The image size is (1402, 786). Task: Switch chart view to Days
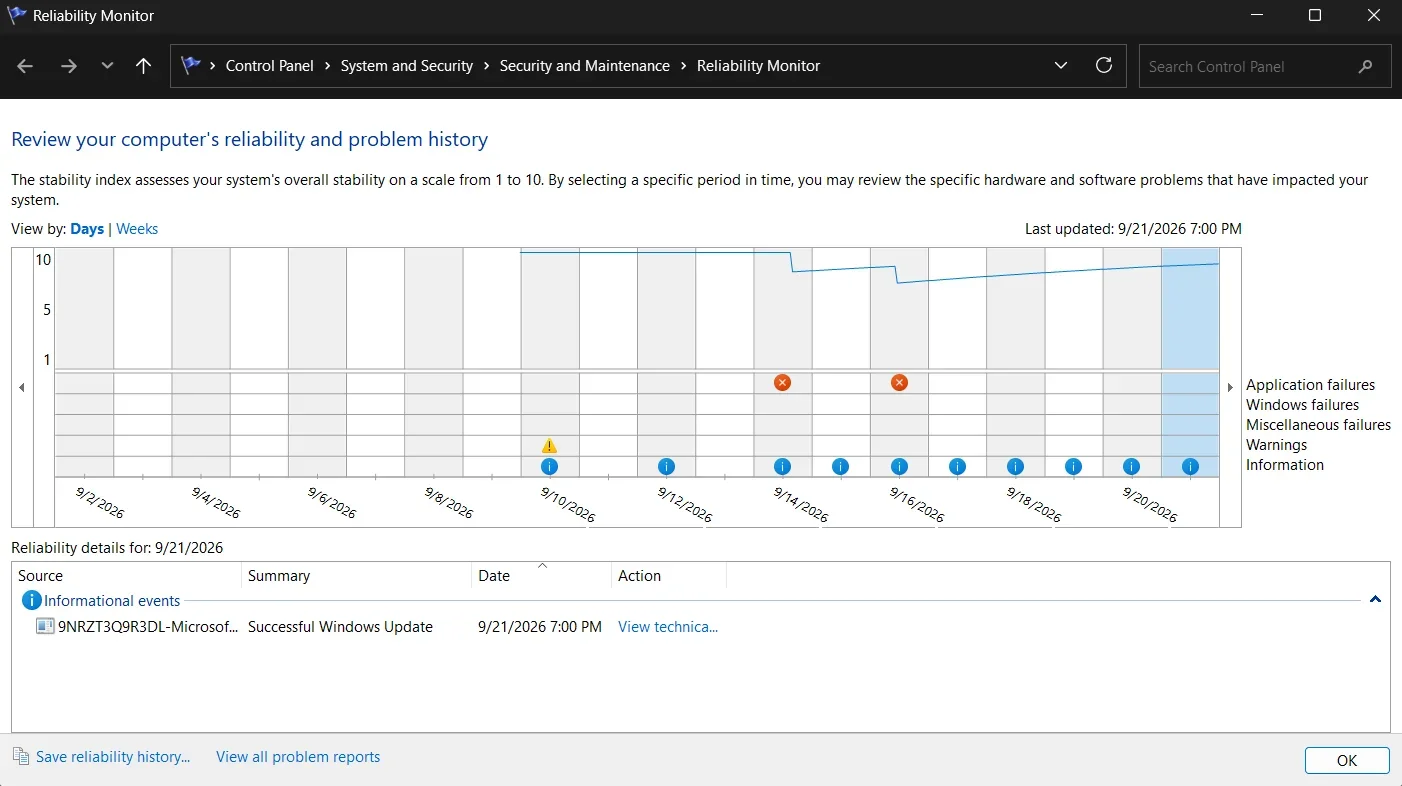tap(87, 229)
